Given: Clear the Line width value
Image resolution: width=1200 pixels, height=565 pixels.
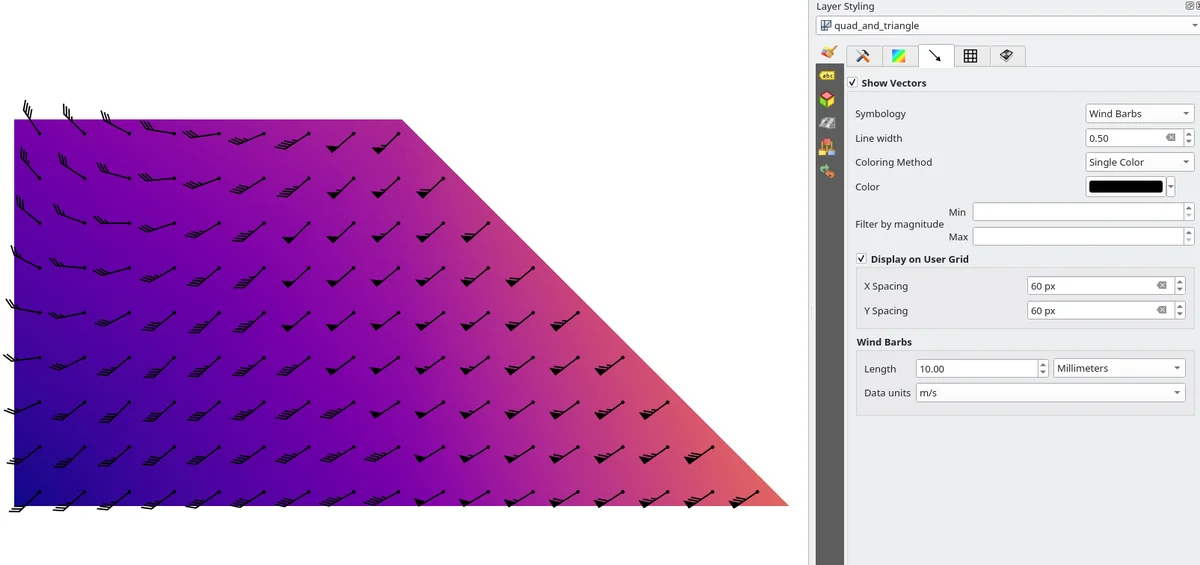Looking at the screenshot, I should pyautogui.click(x=1170, y=138).
